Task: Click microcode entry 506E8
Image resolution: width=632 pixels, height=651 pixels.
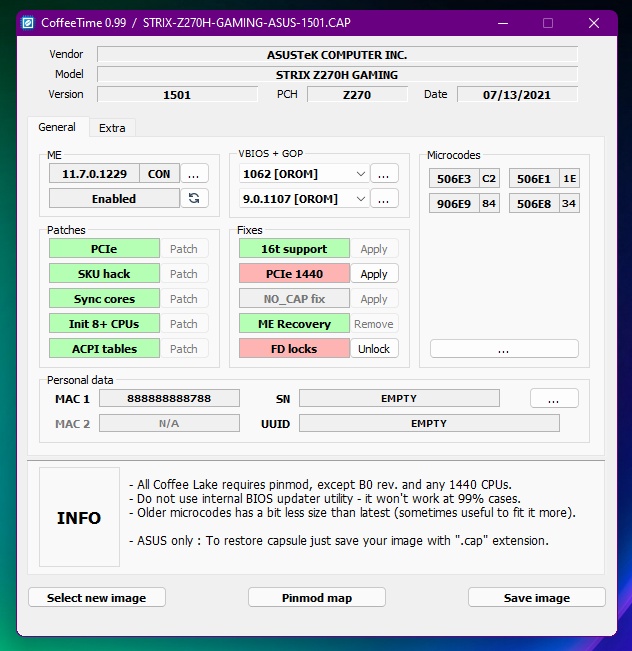Action: (x=534, y=203)
